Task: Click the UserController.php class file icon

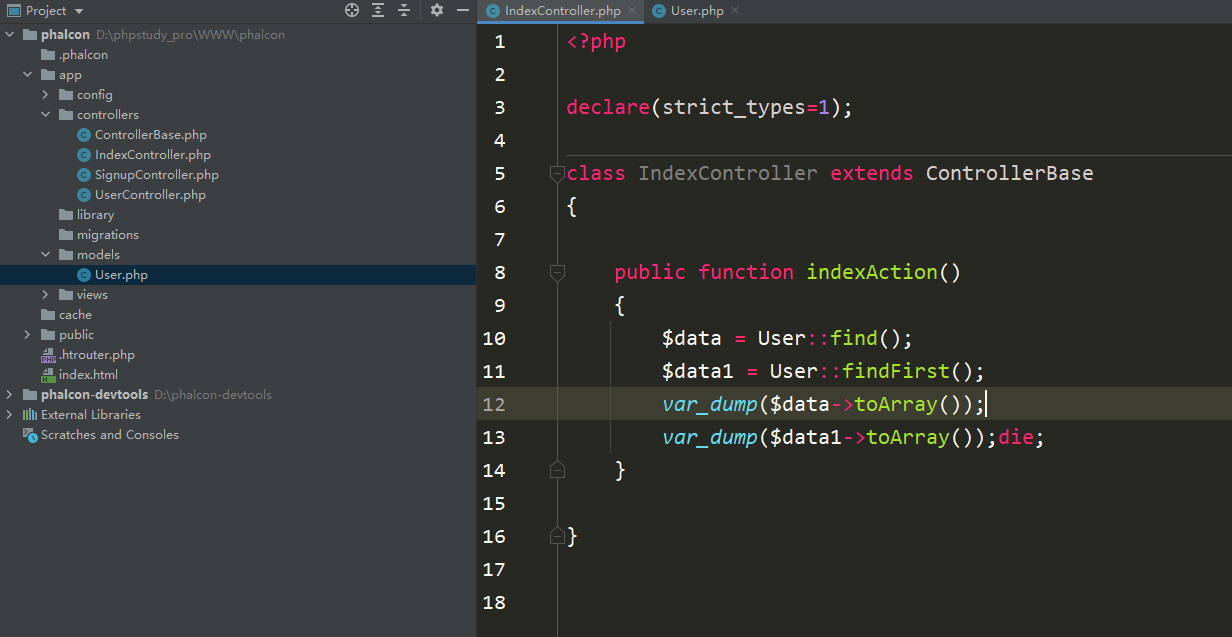Action: (x=84, y=194)
